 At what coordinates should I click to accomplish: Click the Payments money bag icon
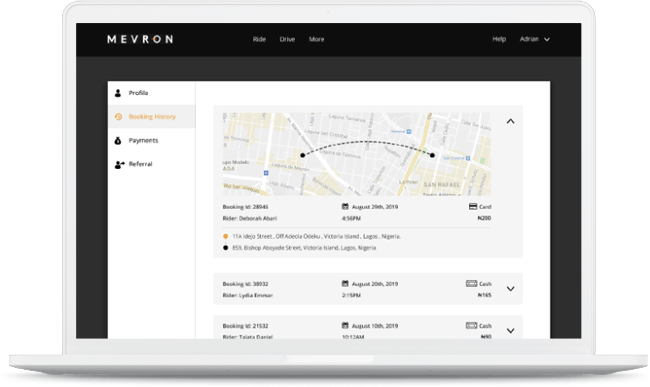coord(118,140)
